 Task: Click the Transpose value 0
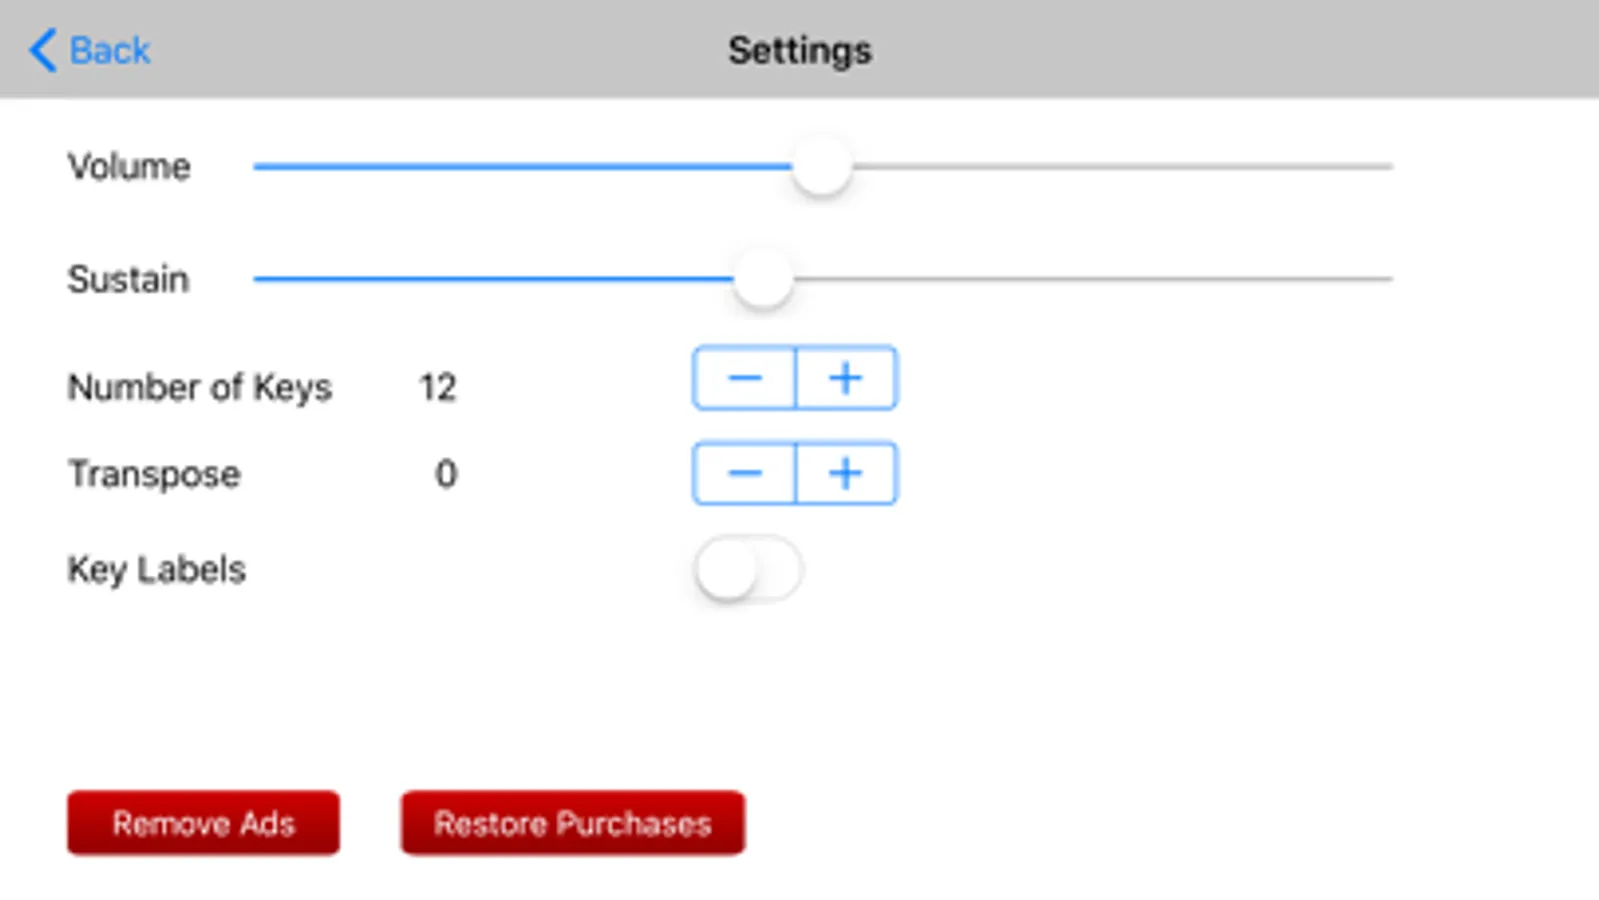(x=446, y=473)
